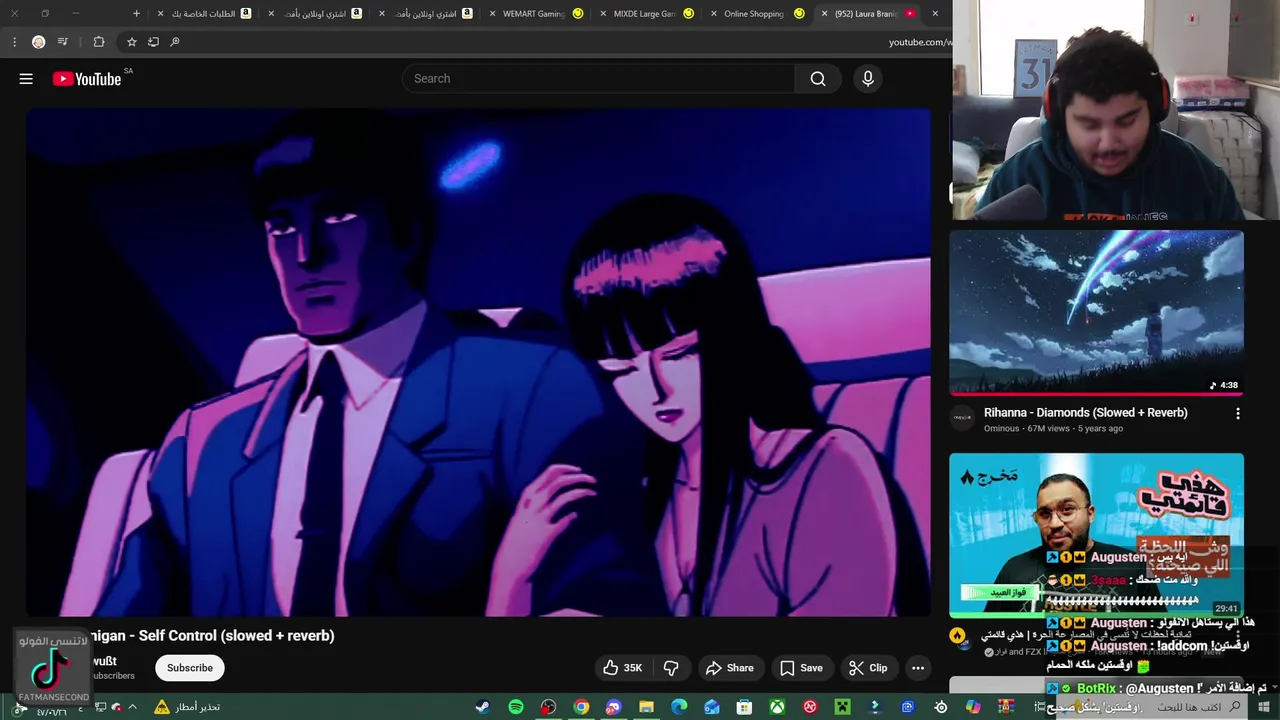The height and width of the screenshot is (720, 1280).
Task: Switch to the Online Shopping tab
Action: tap(755, 14)
